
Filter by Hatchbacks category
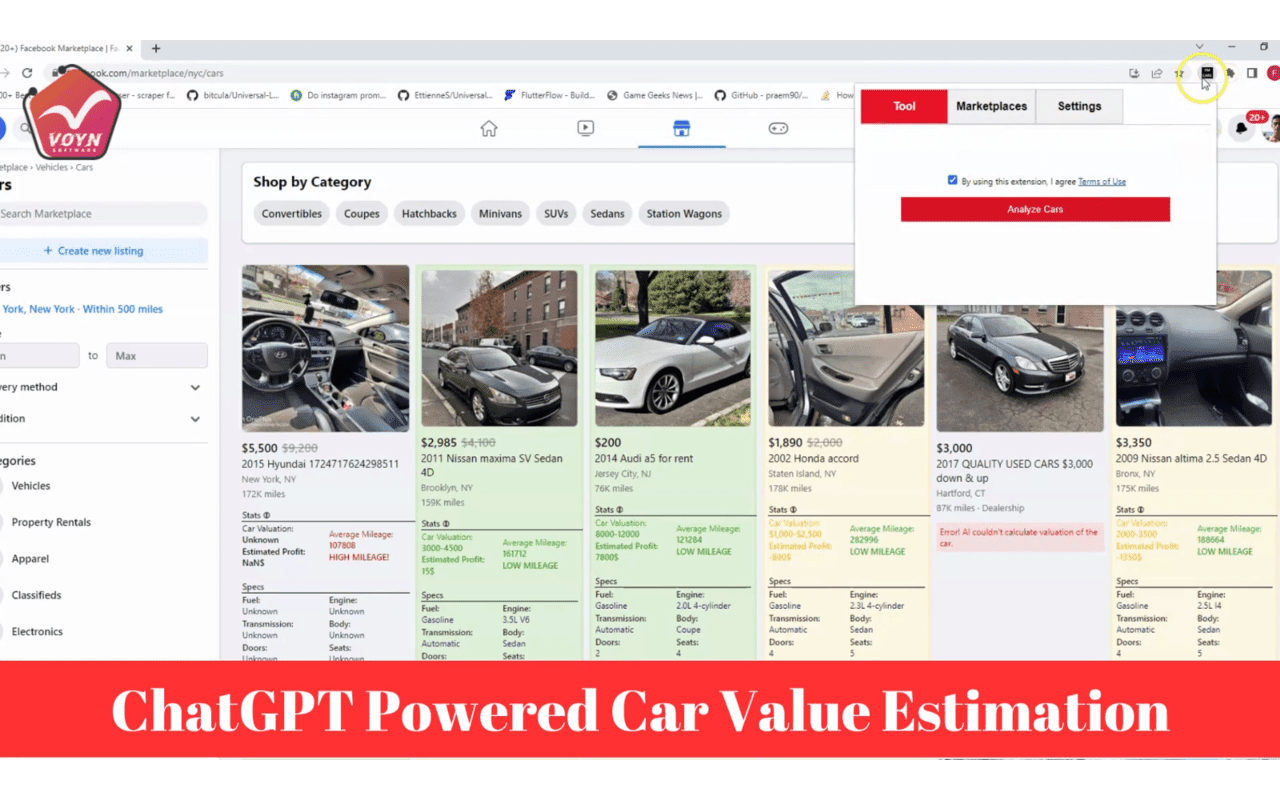pos(429,214)
